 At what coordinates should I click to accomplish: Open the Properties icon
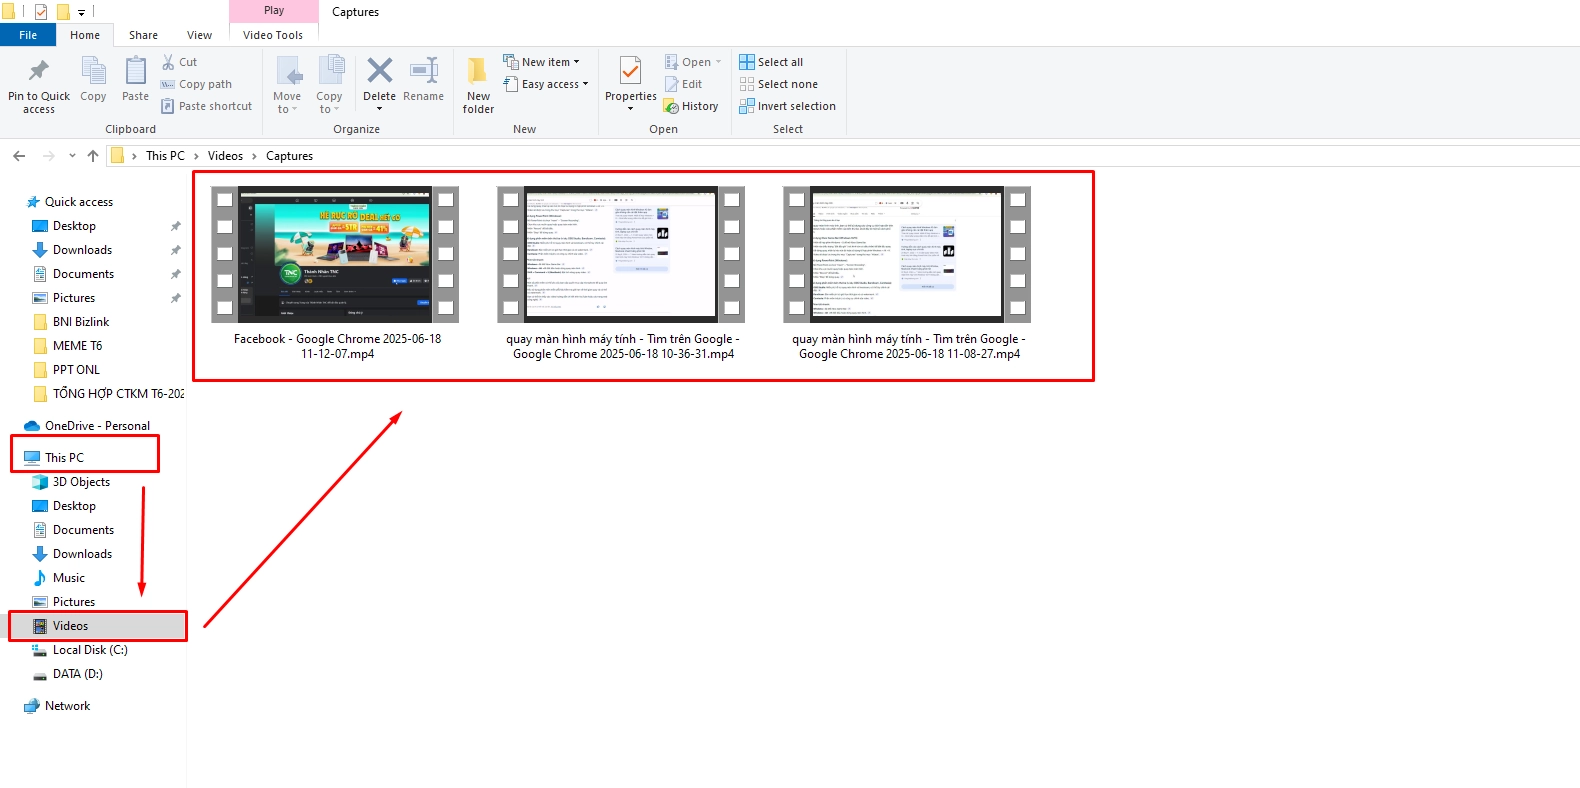(x=630, y=71)
